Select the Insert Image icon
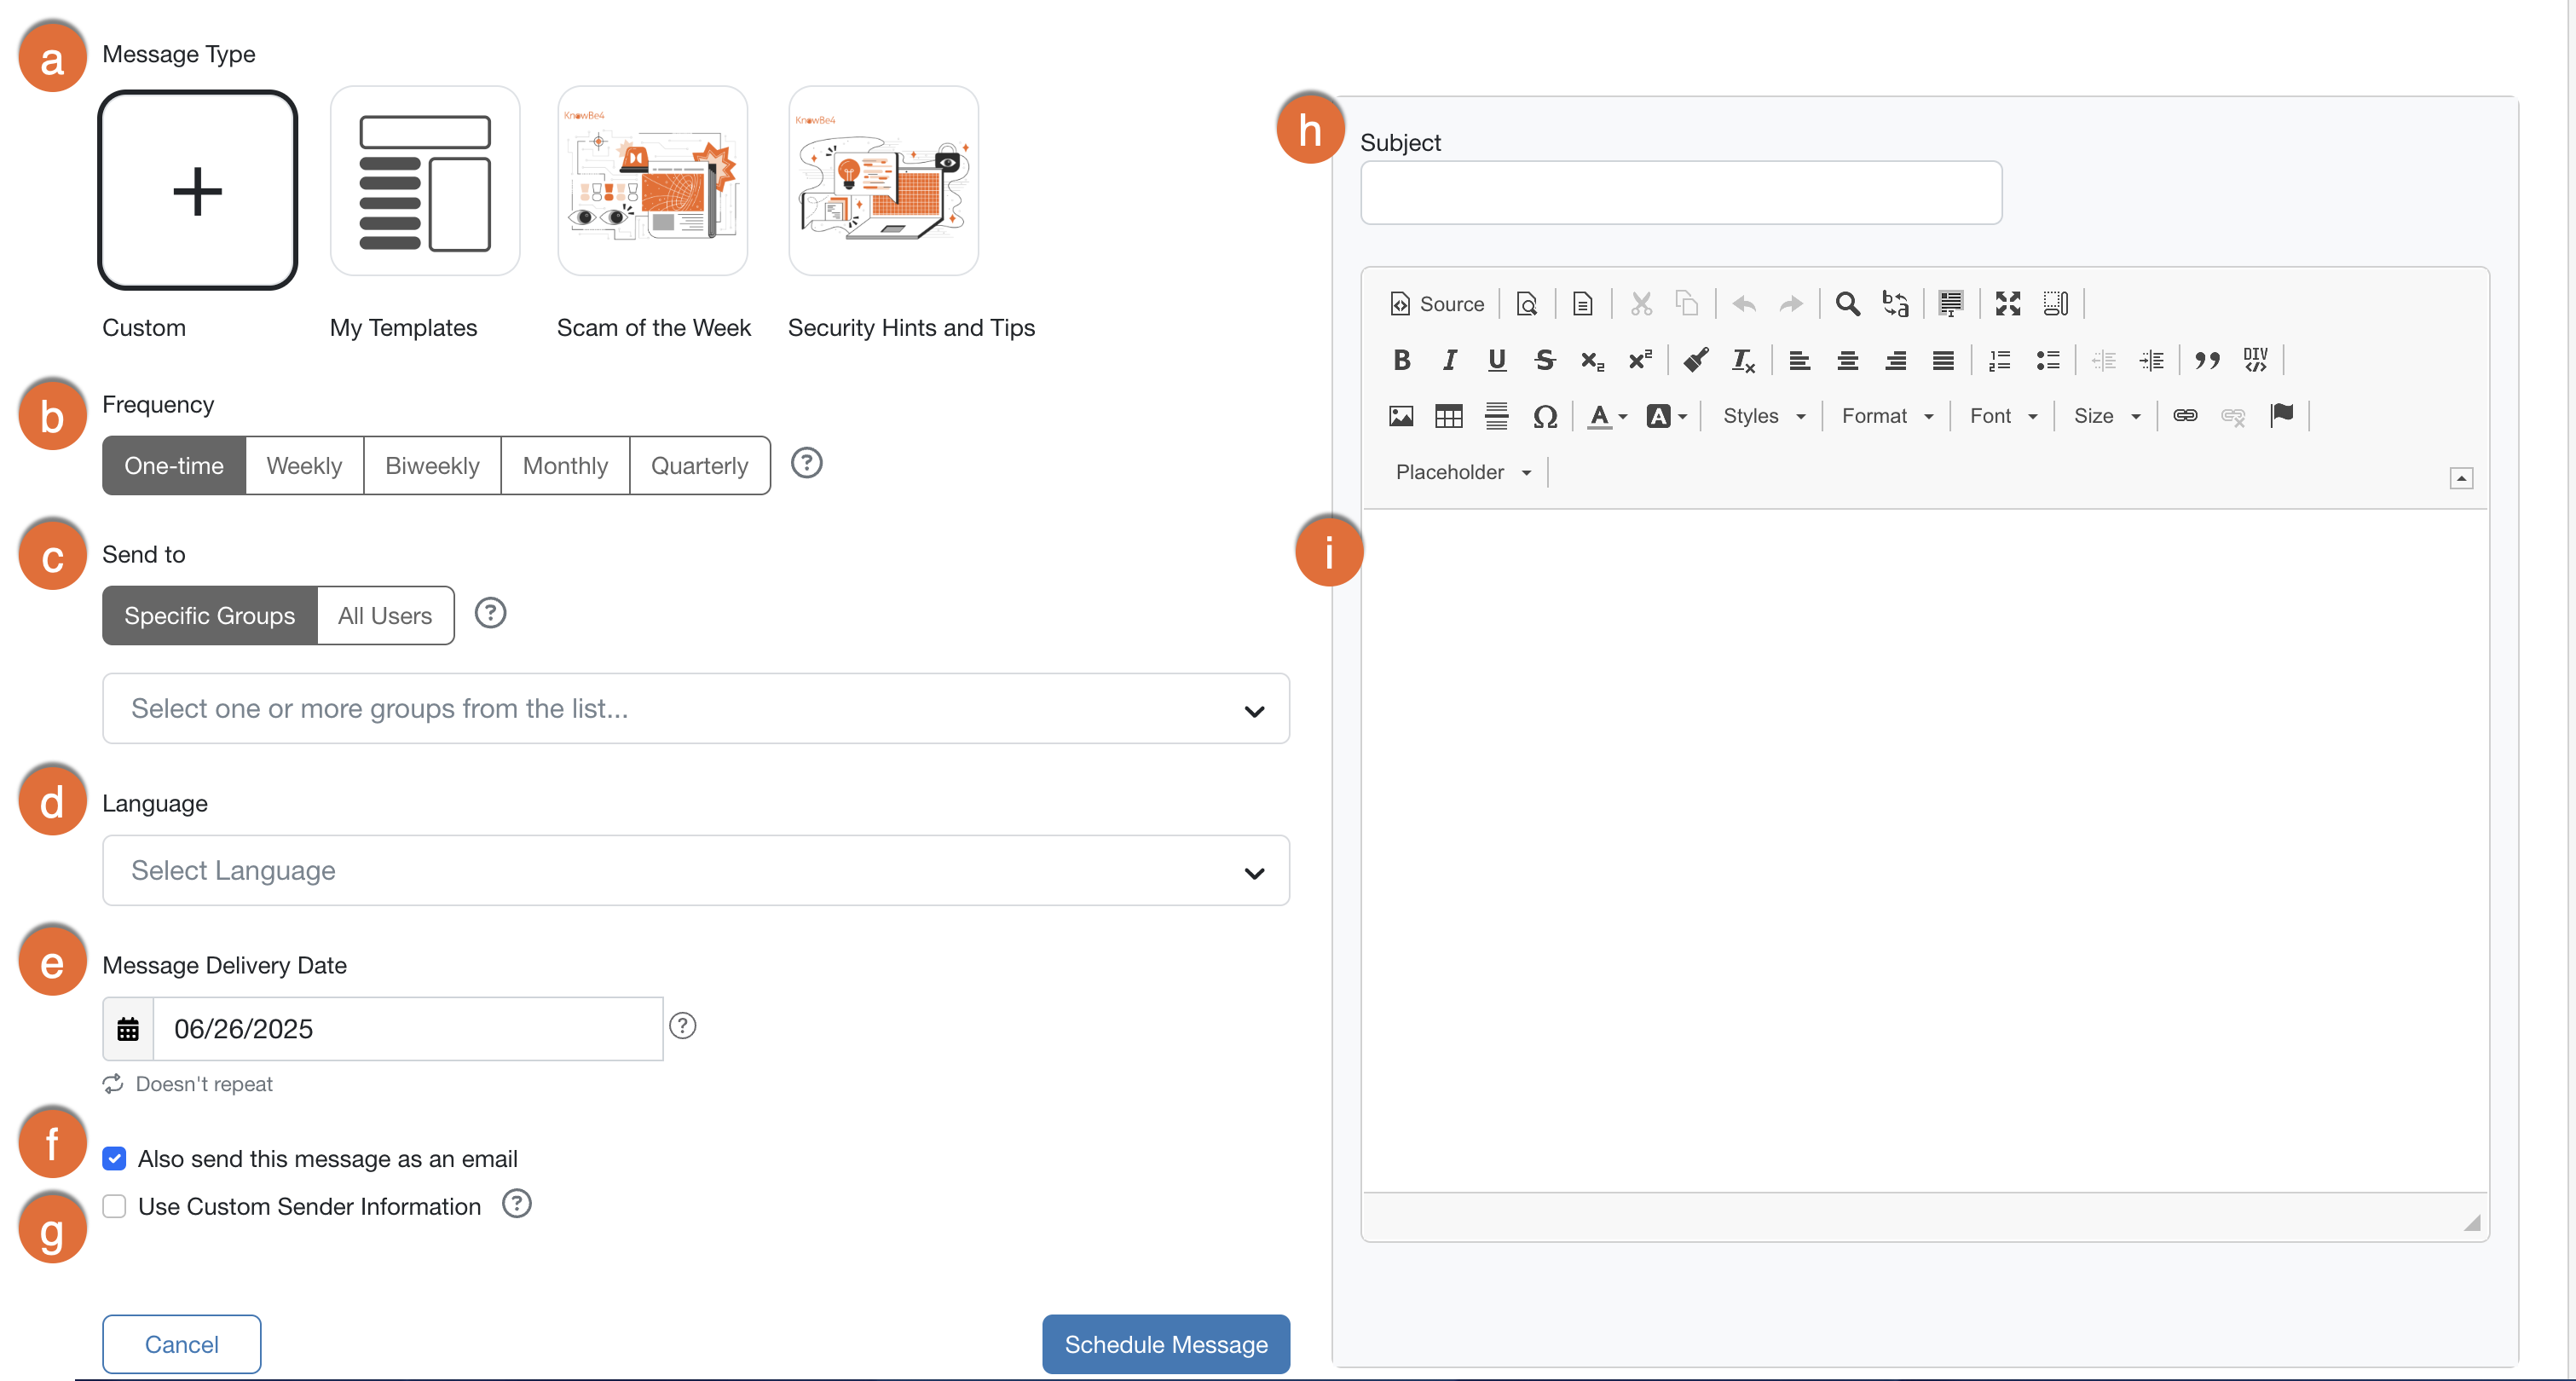The image size is (2576, 1381). tap(1401, 416)
